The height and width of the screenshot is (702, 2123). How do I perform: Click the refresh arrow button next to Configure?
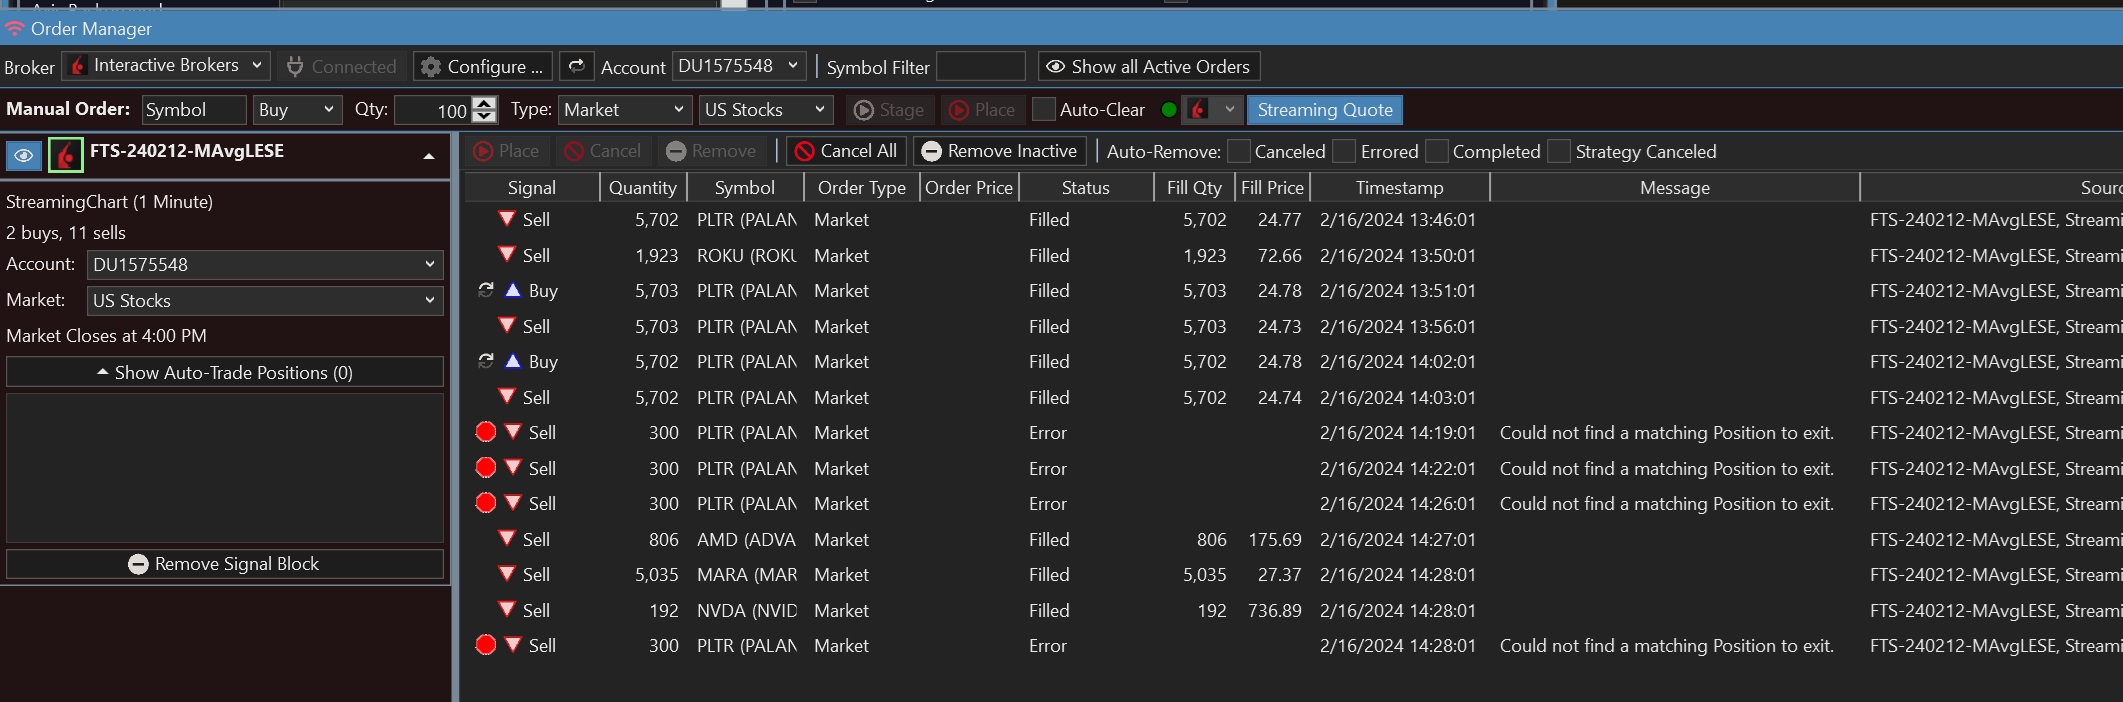[x=577, y=66]
